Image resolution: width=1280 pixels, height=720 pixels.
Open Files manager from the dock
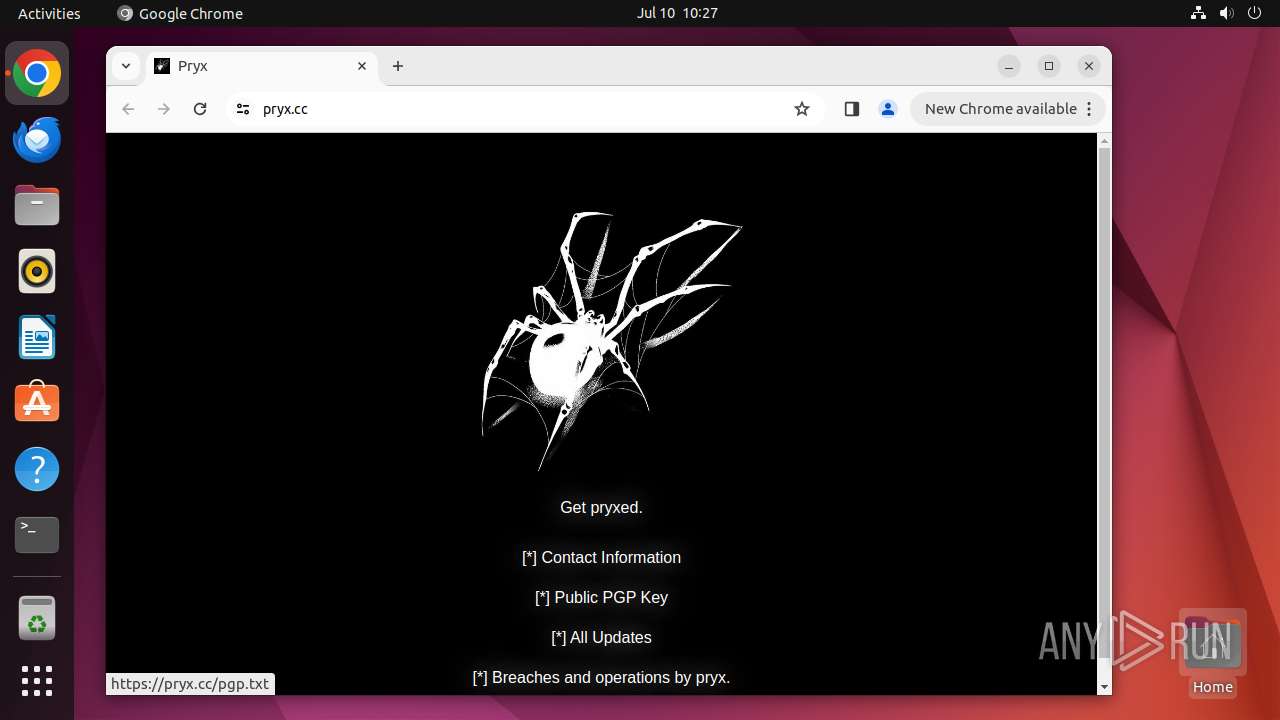37,205
